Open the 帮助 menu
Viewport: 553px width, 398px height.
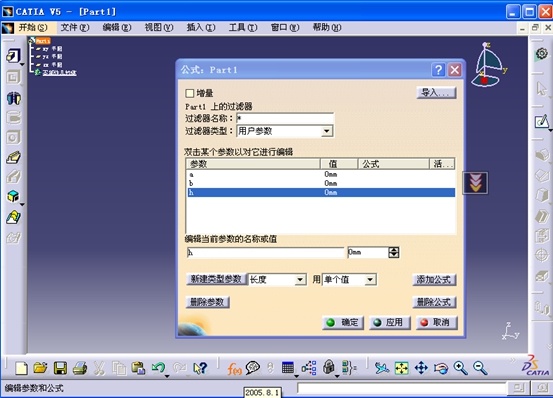tap(327, 27)
